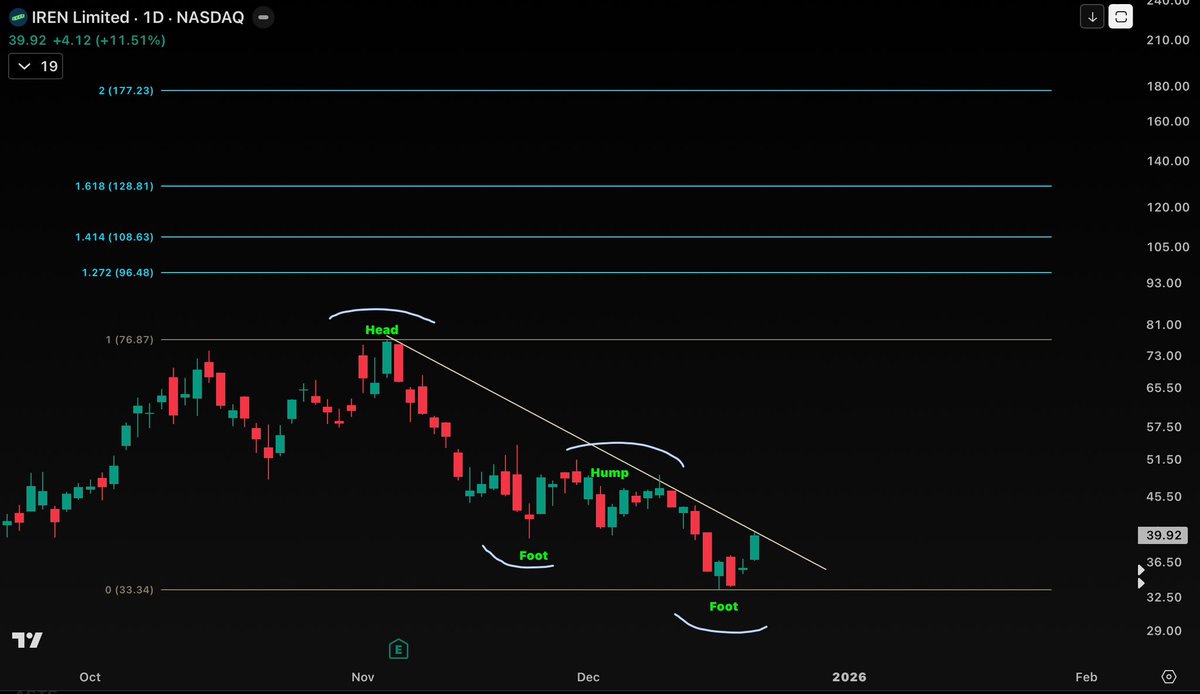The image size is (1200, 694).
Task: Select the 1.618 (128.81) Fibonacci label
Action: tap(114, 186)
